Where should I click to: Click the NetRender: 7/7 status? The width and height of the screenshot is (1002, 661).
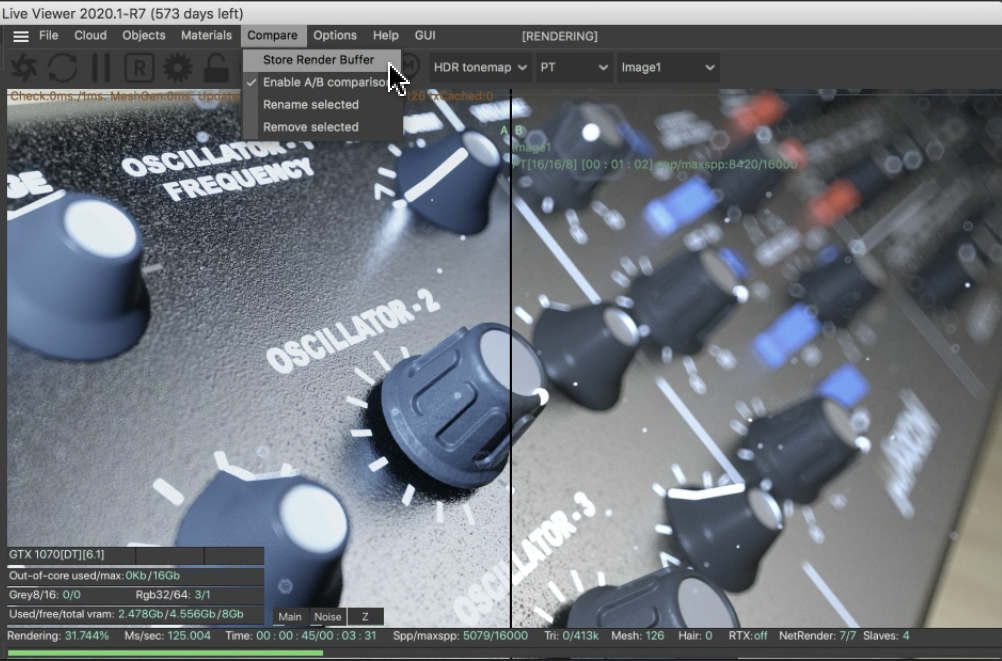(x=815, y=636)
